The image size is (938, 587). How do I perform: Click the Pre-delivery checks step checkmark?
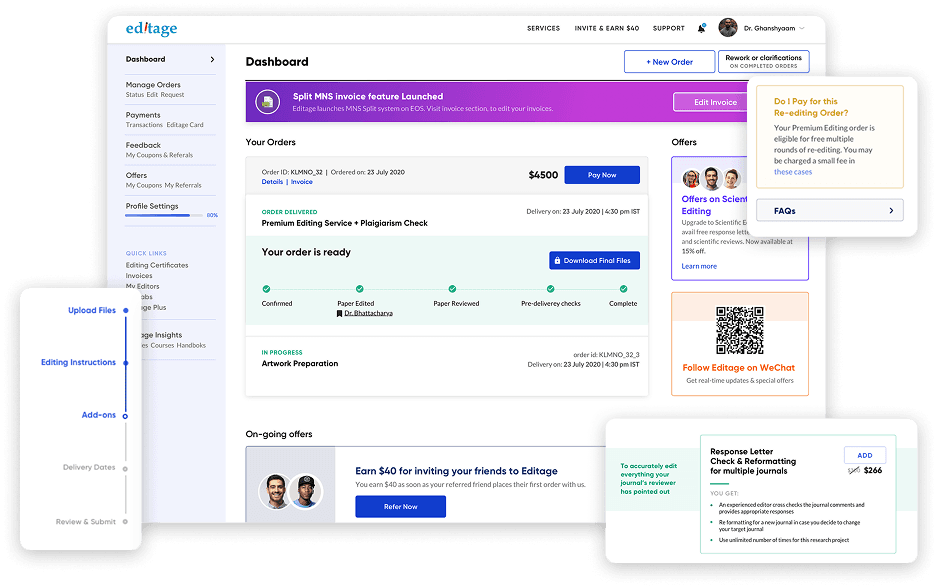click(550, 289)
